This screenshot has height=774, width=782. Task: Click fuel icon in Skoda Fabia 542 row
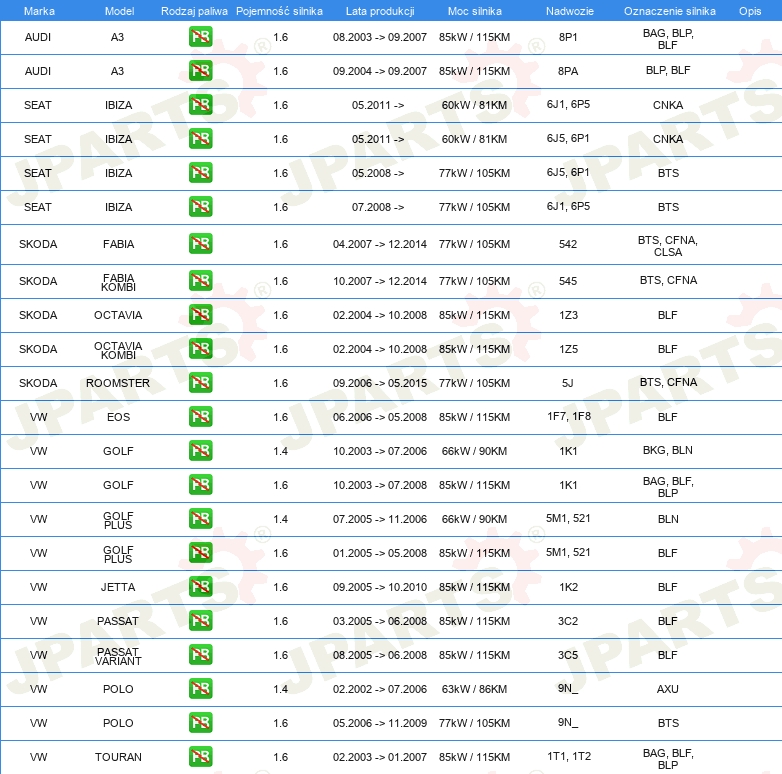coord(200,244)
